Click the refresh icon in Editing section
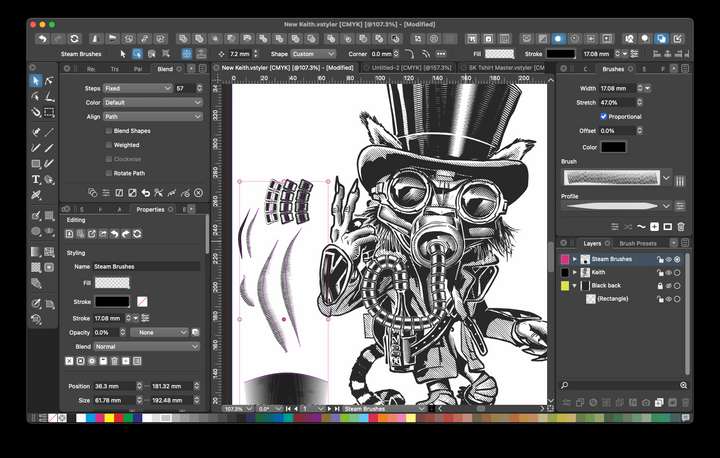The width and height of the screenshot is (720, 458). [x=137, y=234]
